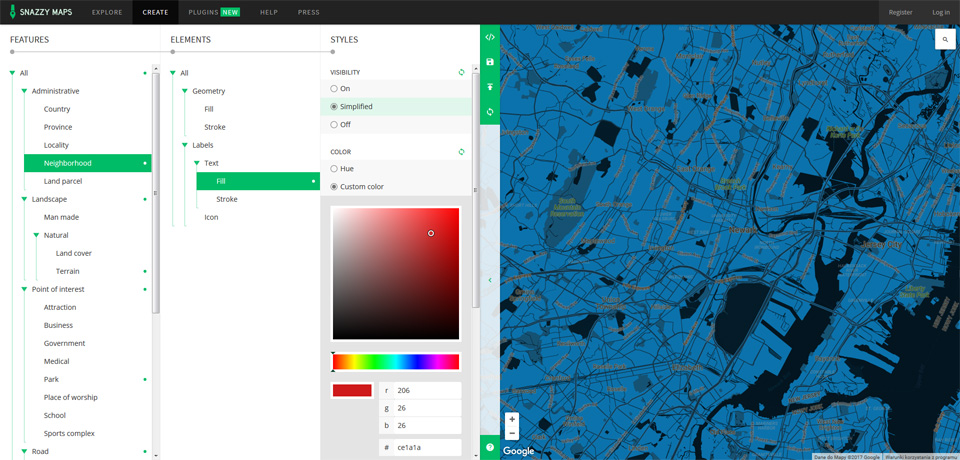Screen dimensions: 960x460
Task: Collapse the Point of interest group
Action: [24, 290]
